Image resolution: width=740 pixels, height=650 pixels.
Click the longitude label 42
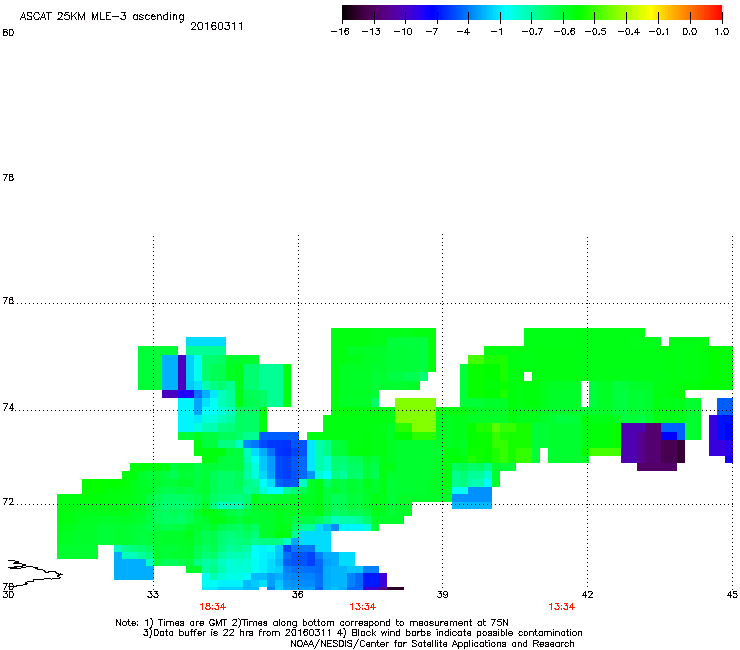[x=587, y=594]
